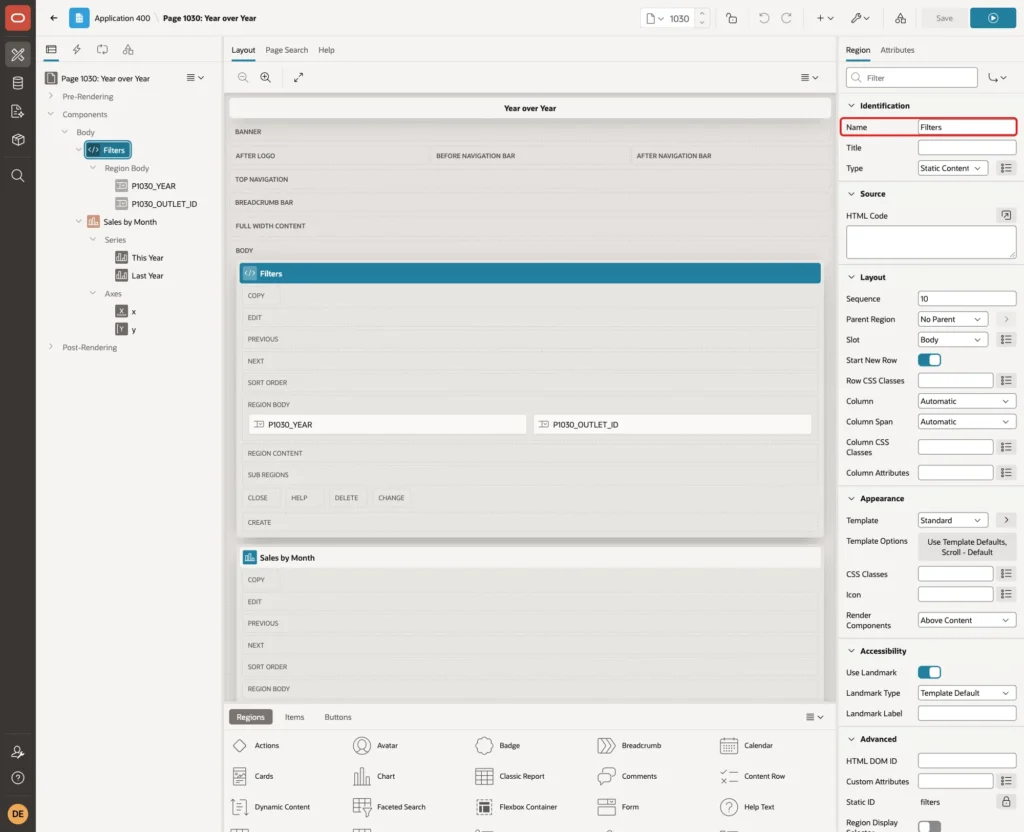Open the Slot dropdown
The image size is (1024, 832).
pyautogui.click(x=953, y=340)
